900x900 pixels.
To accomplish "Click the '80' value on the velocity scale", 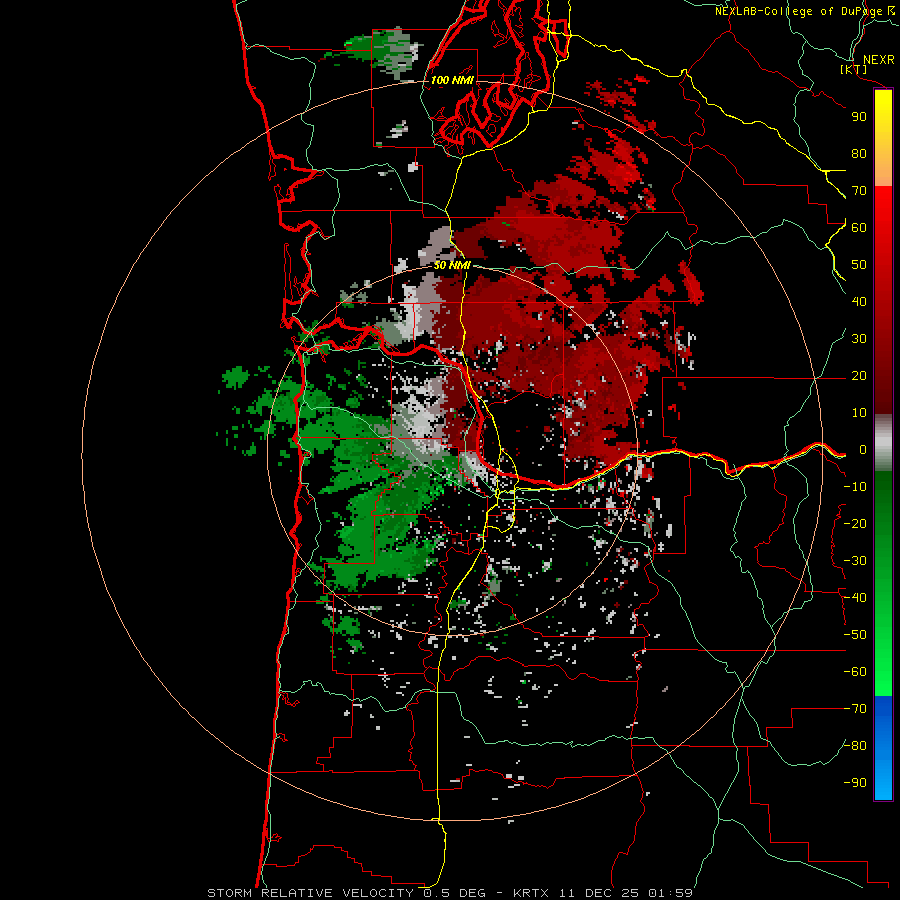I will (x=859, y=153).
